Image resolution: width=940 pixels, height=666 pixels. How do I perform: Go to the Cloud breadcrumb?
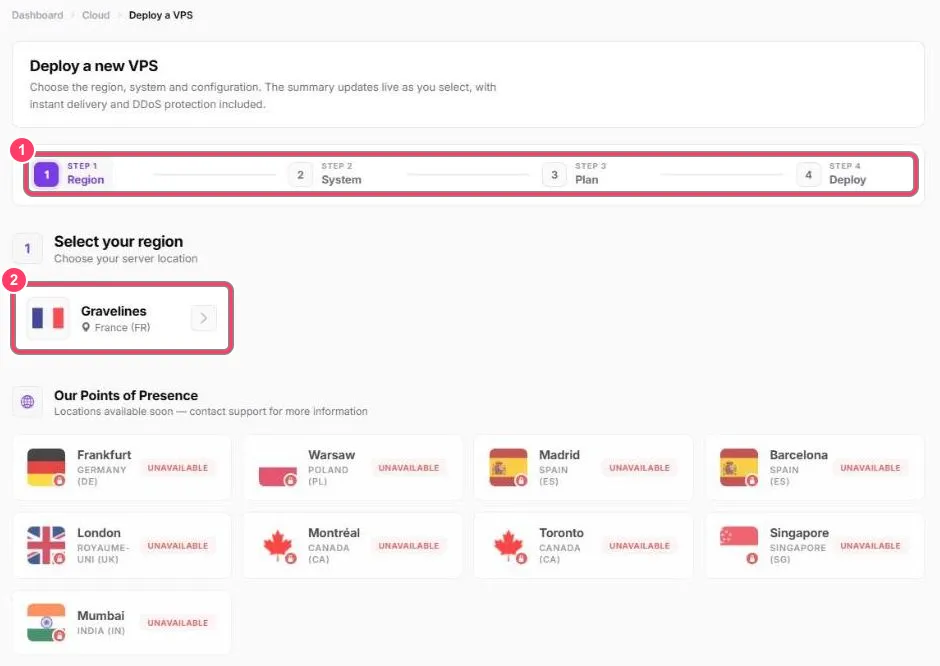(x=96, y=15)
